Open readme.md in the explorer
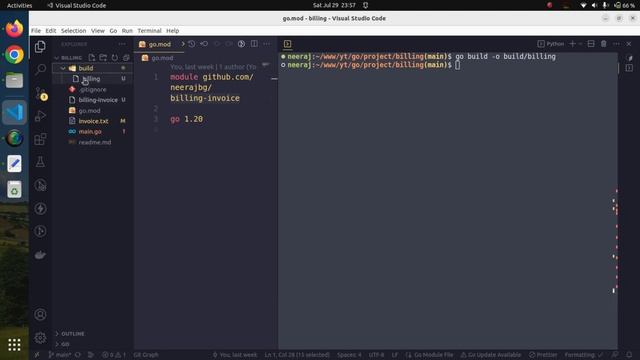The width and height of the screenshot is (640, 360). click(x=92, y=142)
